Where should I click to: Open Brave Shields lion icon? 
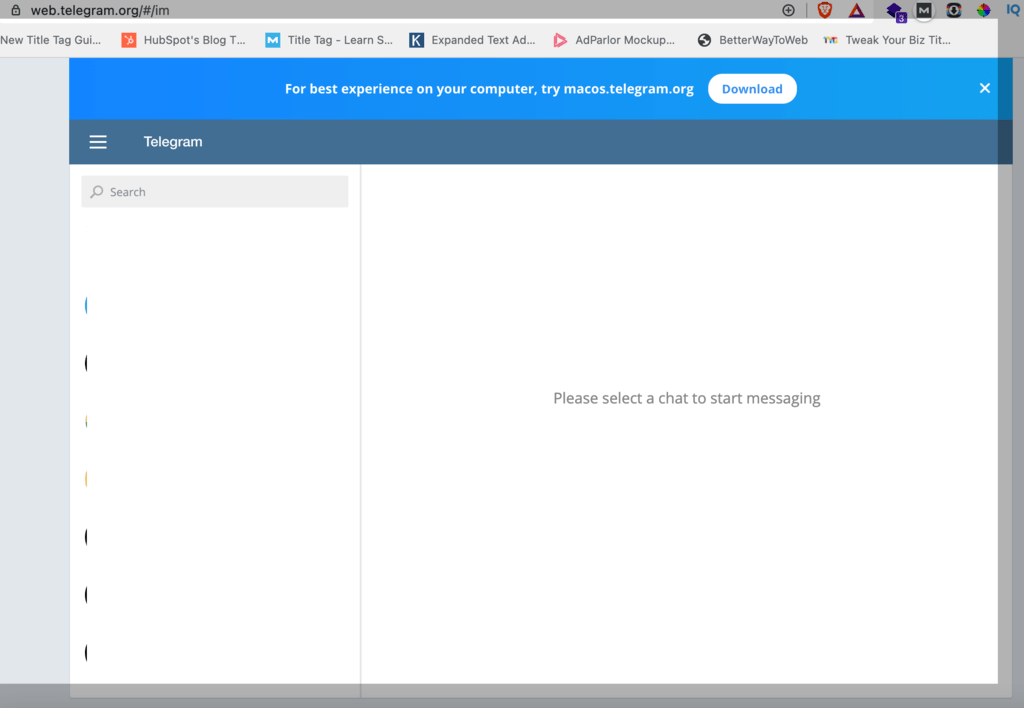pos(825,10)
